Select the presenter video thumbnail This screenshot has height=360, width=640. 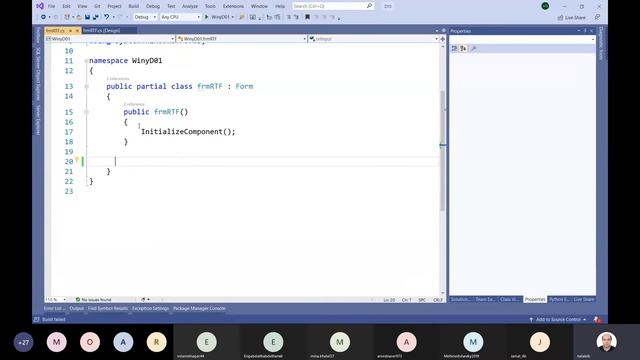click(x=607, y=342)
